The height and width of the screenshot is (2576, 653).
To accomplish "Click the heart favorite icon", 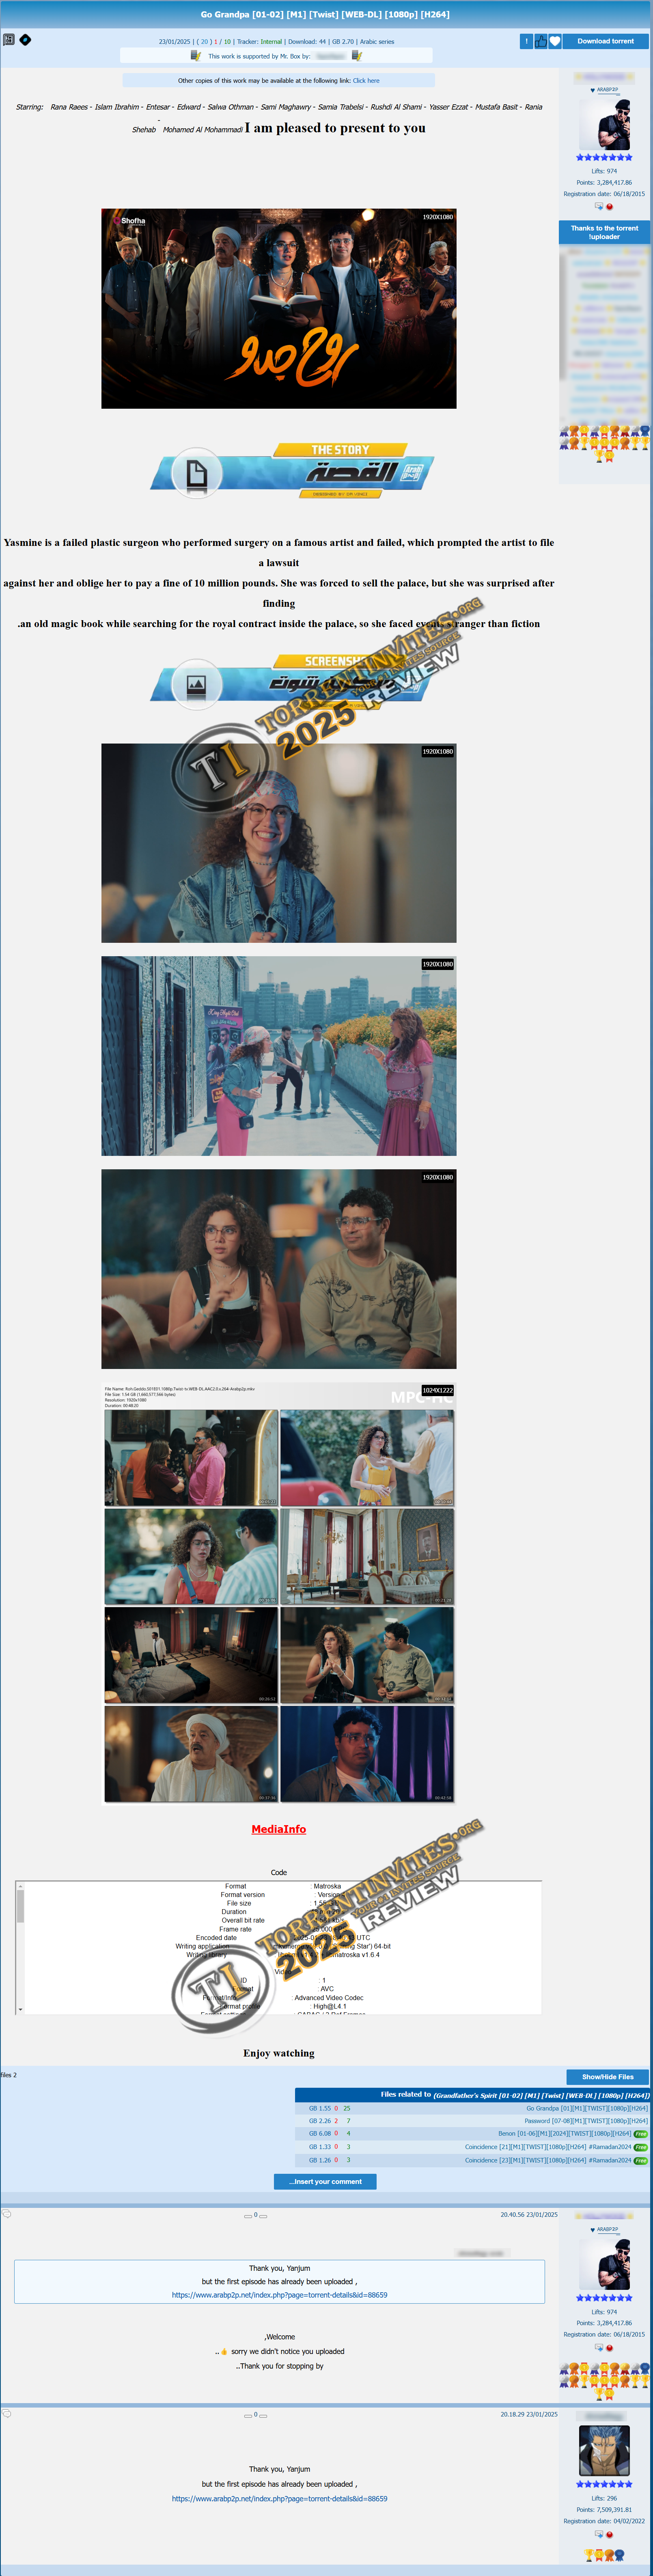I will (555, 41).
